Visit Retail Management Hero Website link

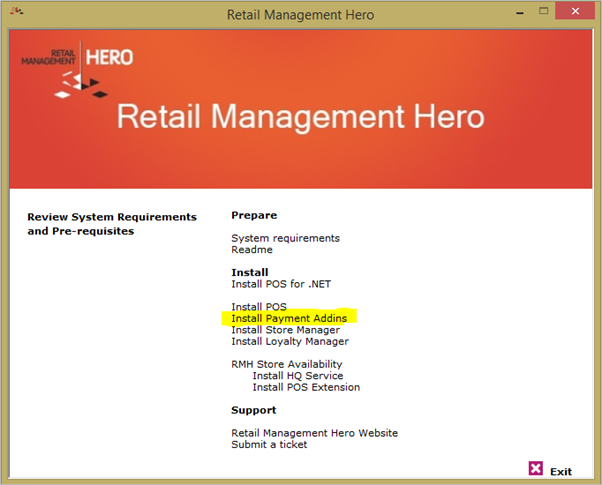pos(314,433)
